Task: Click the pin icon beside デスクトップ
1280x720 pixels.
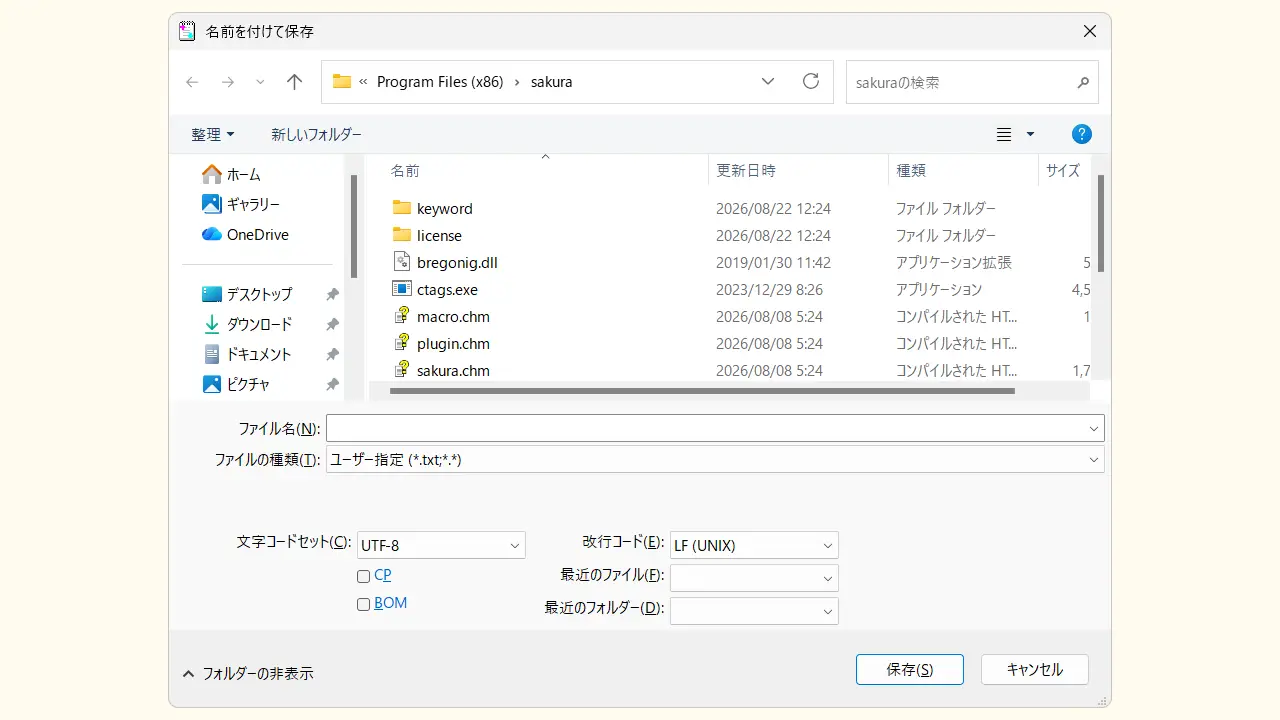Action: coord(332,294)
